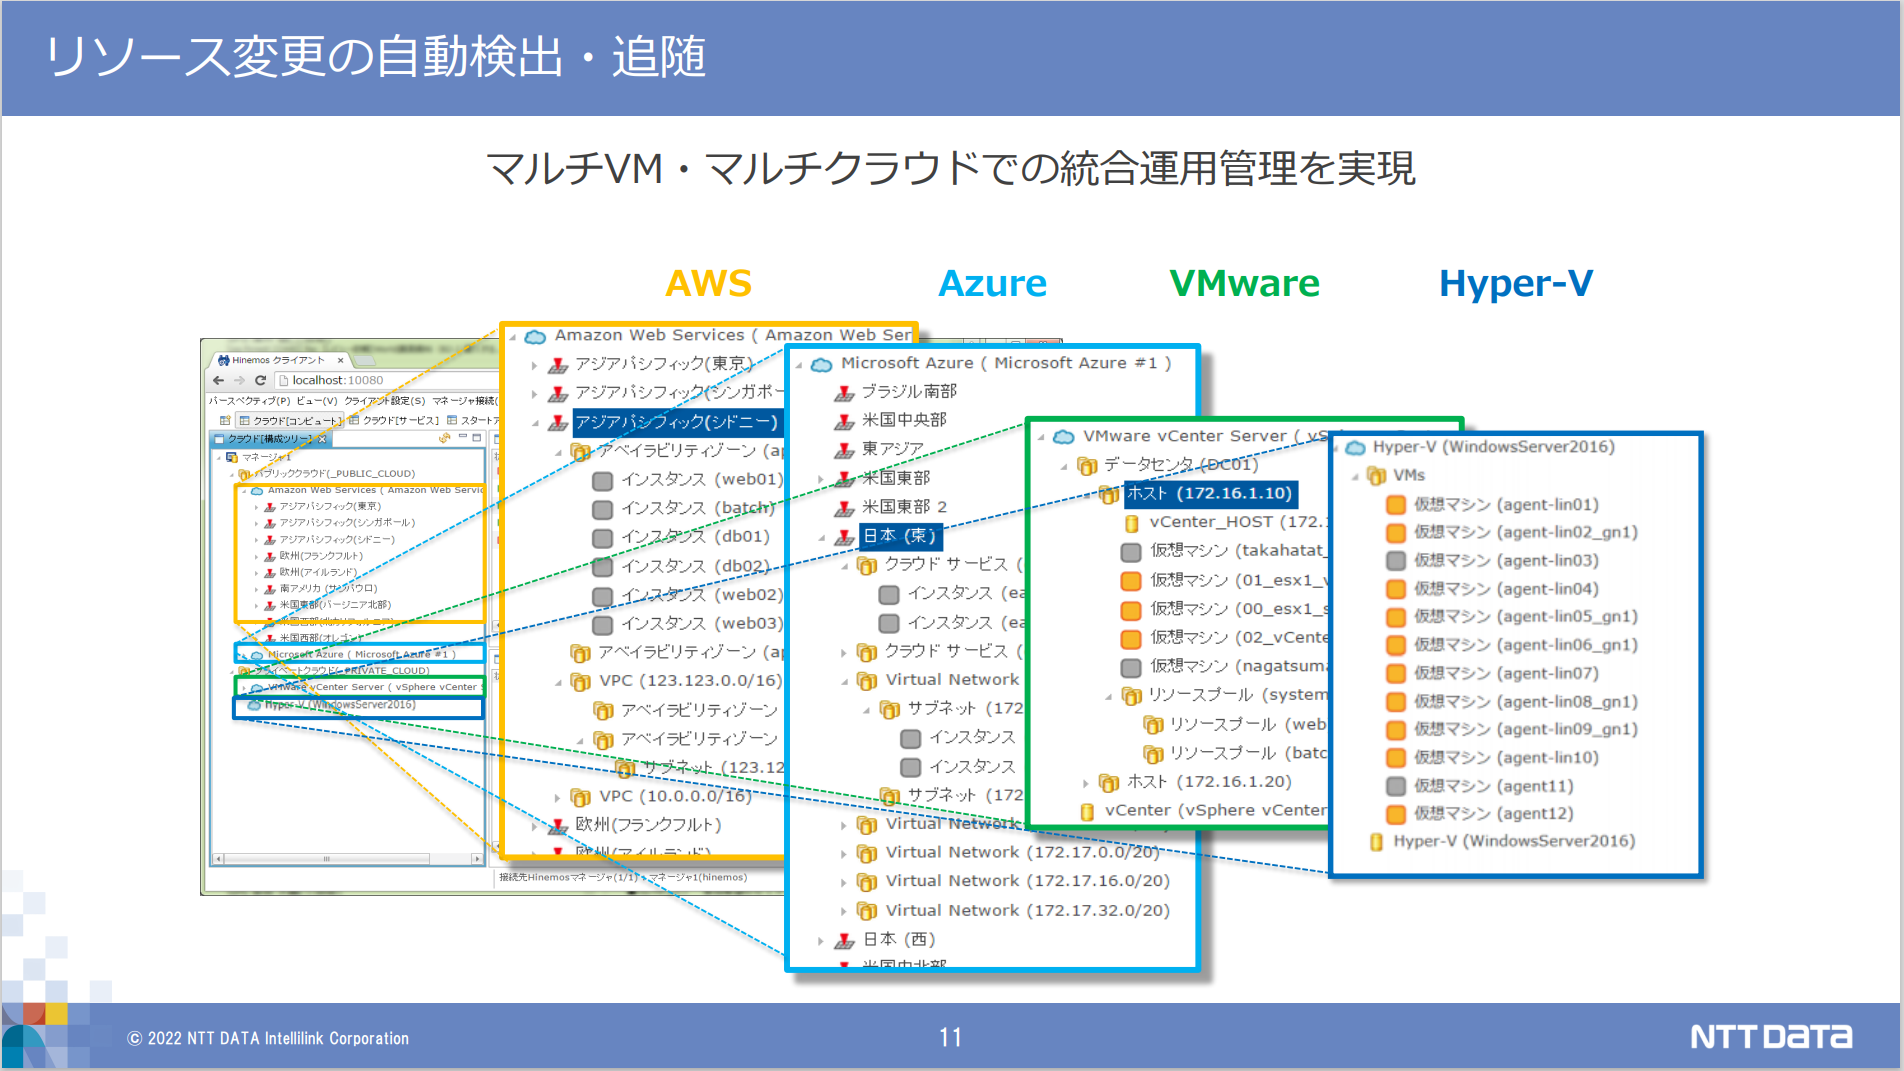The image size is (1904, 1071).
Task: Reload the localhost:10080 page
Action: [x=260, y=380]
